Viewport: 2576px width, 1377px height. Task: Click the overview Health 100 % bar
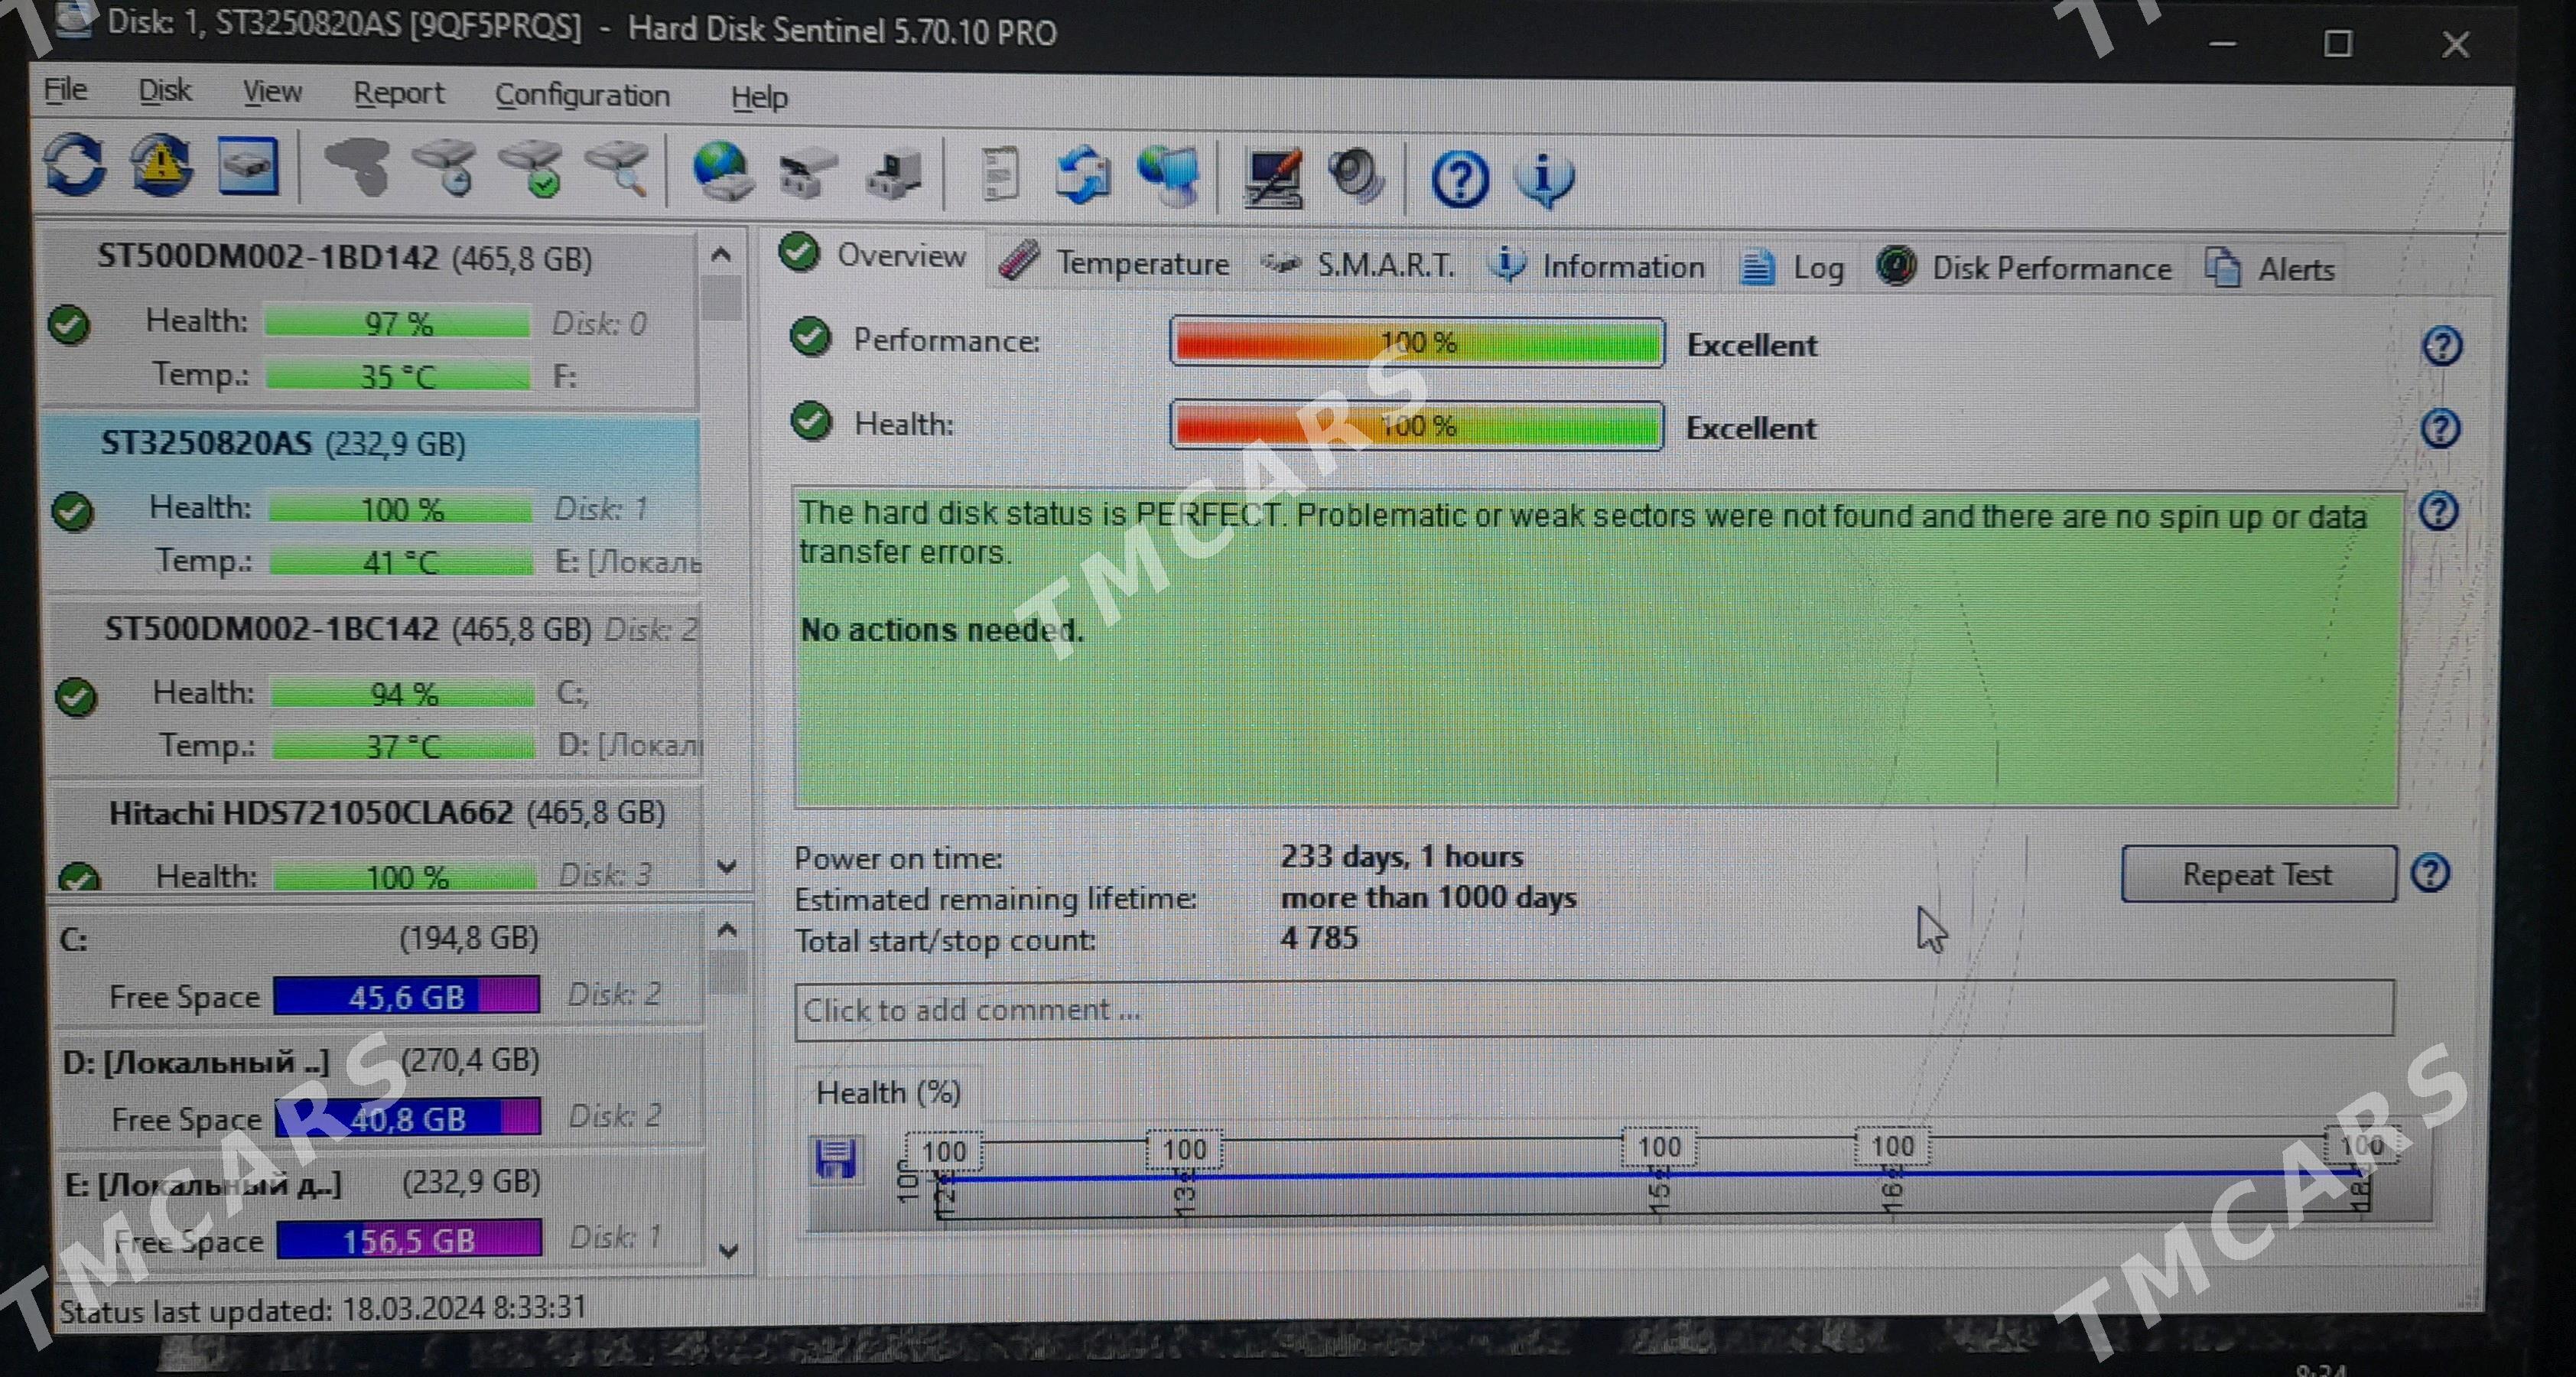pyautogui.click(x=1417, y=425)
